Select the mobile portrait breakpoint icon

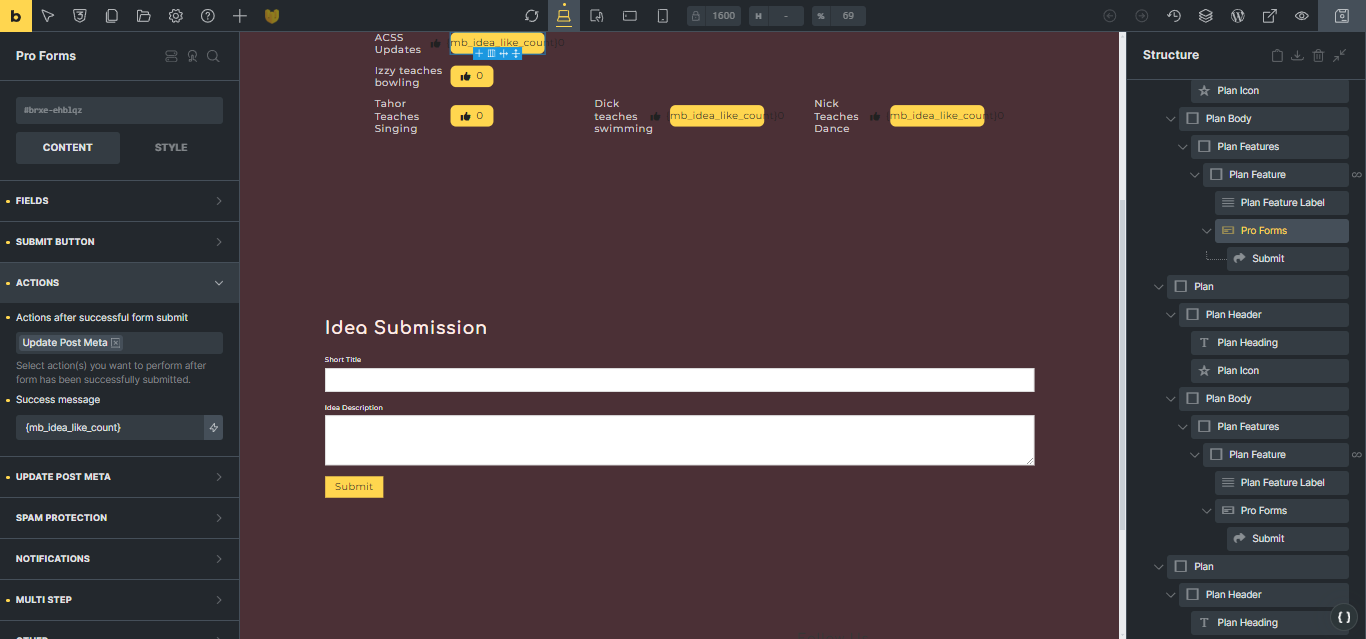coord(662,16)
